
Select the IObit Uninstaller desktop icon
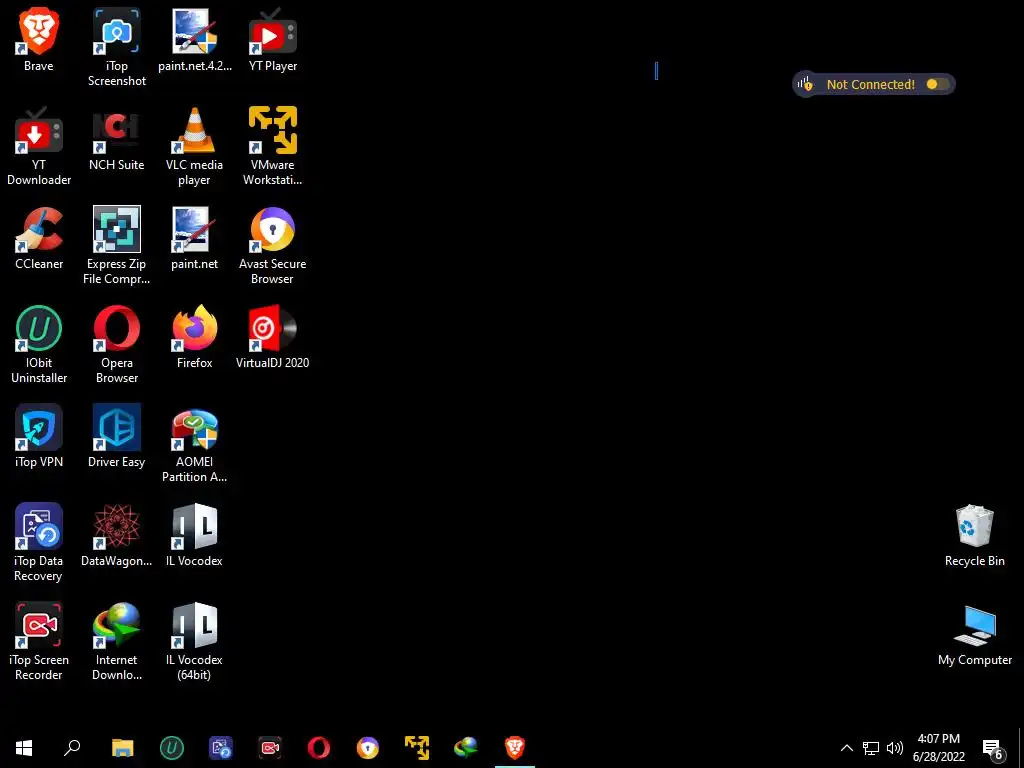tap(39, 345)
